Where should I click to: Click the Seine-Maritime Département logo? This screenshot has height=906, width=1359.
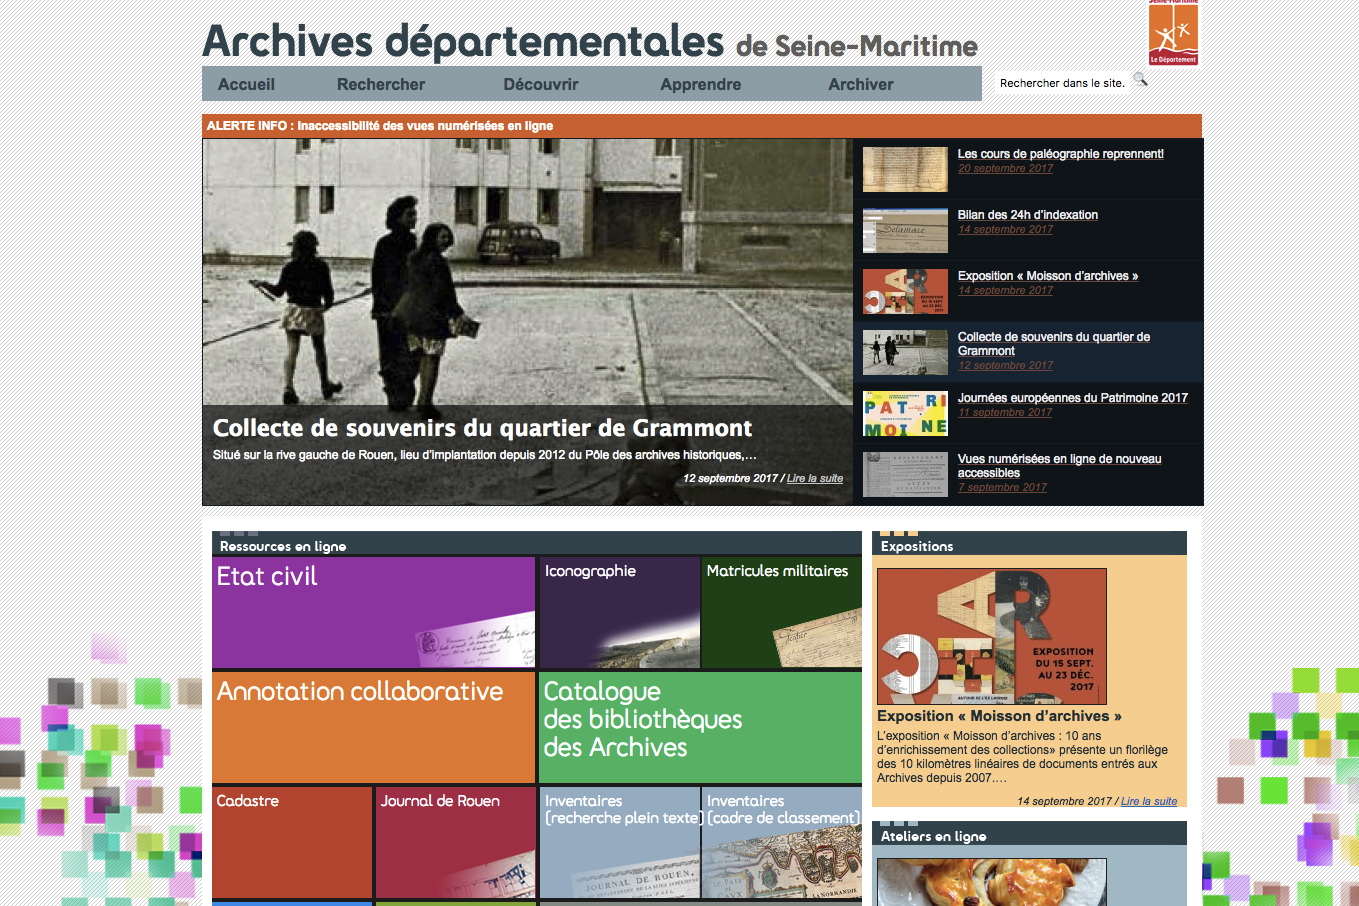pos(1173,33)
